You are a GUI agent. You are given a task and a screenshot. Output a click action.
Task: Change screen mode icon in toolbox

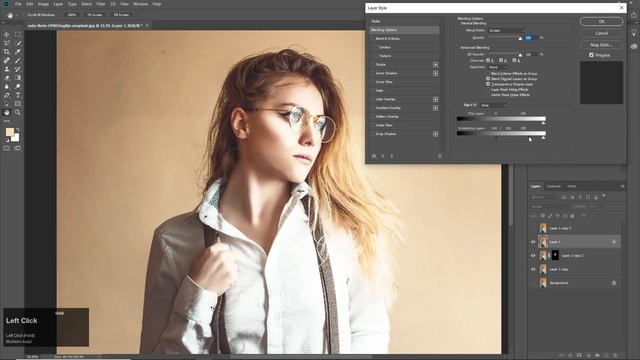18,148
